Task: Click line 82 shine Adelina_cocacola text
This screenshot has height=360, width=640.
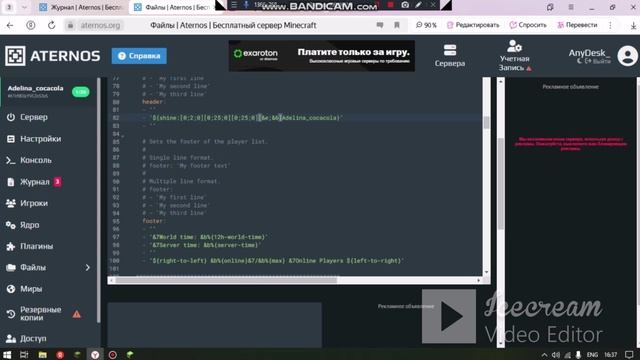Action: pyautogui.click(x=246, y=118)
